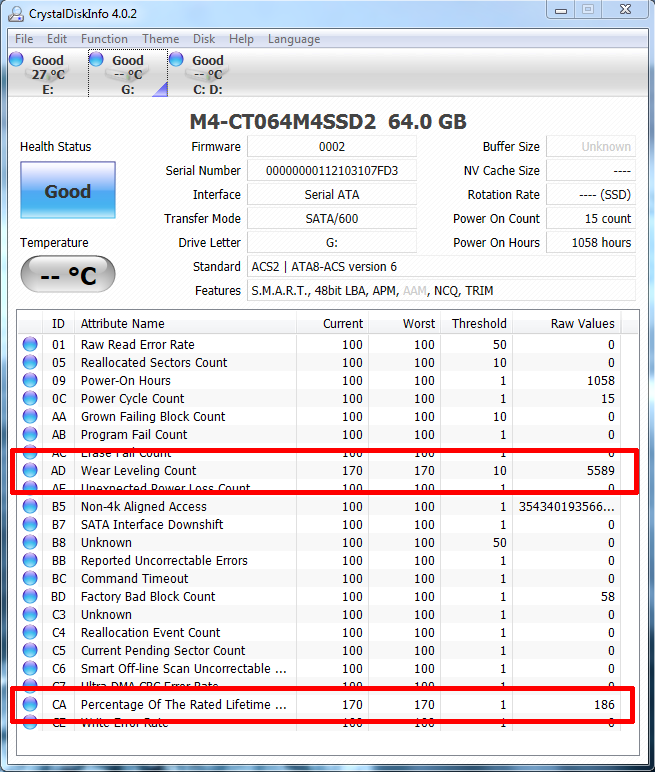Click the Power On Count field
655x772 pixels.
[591, 219]
